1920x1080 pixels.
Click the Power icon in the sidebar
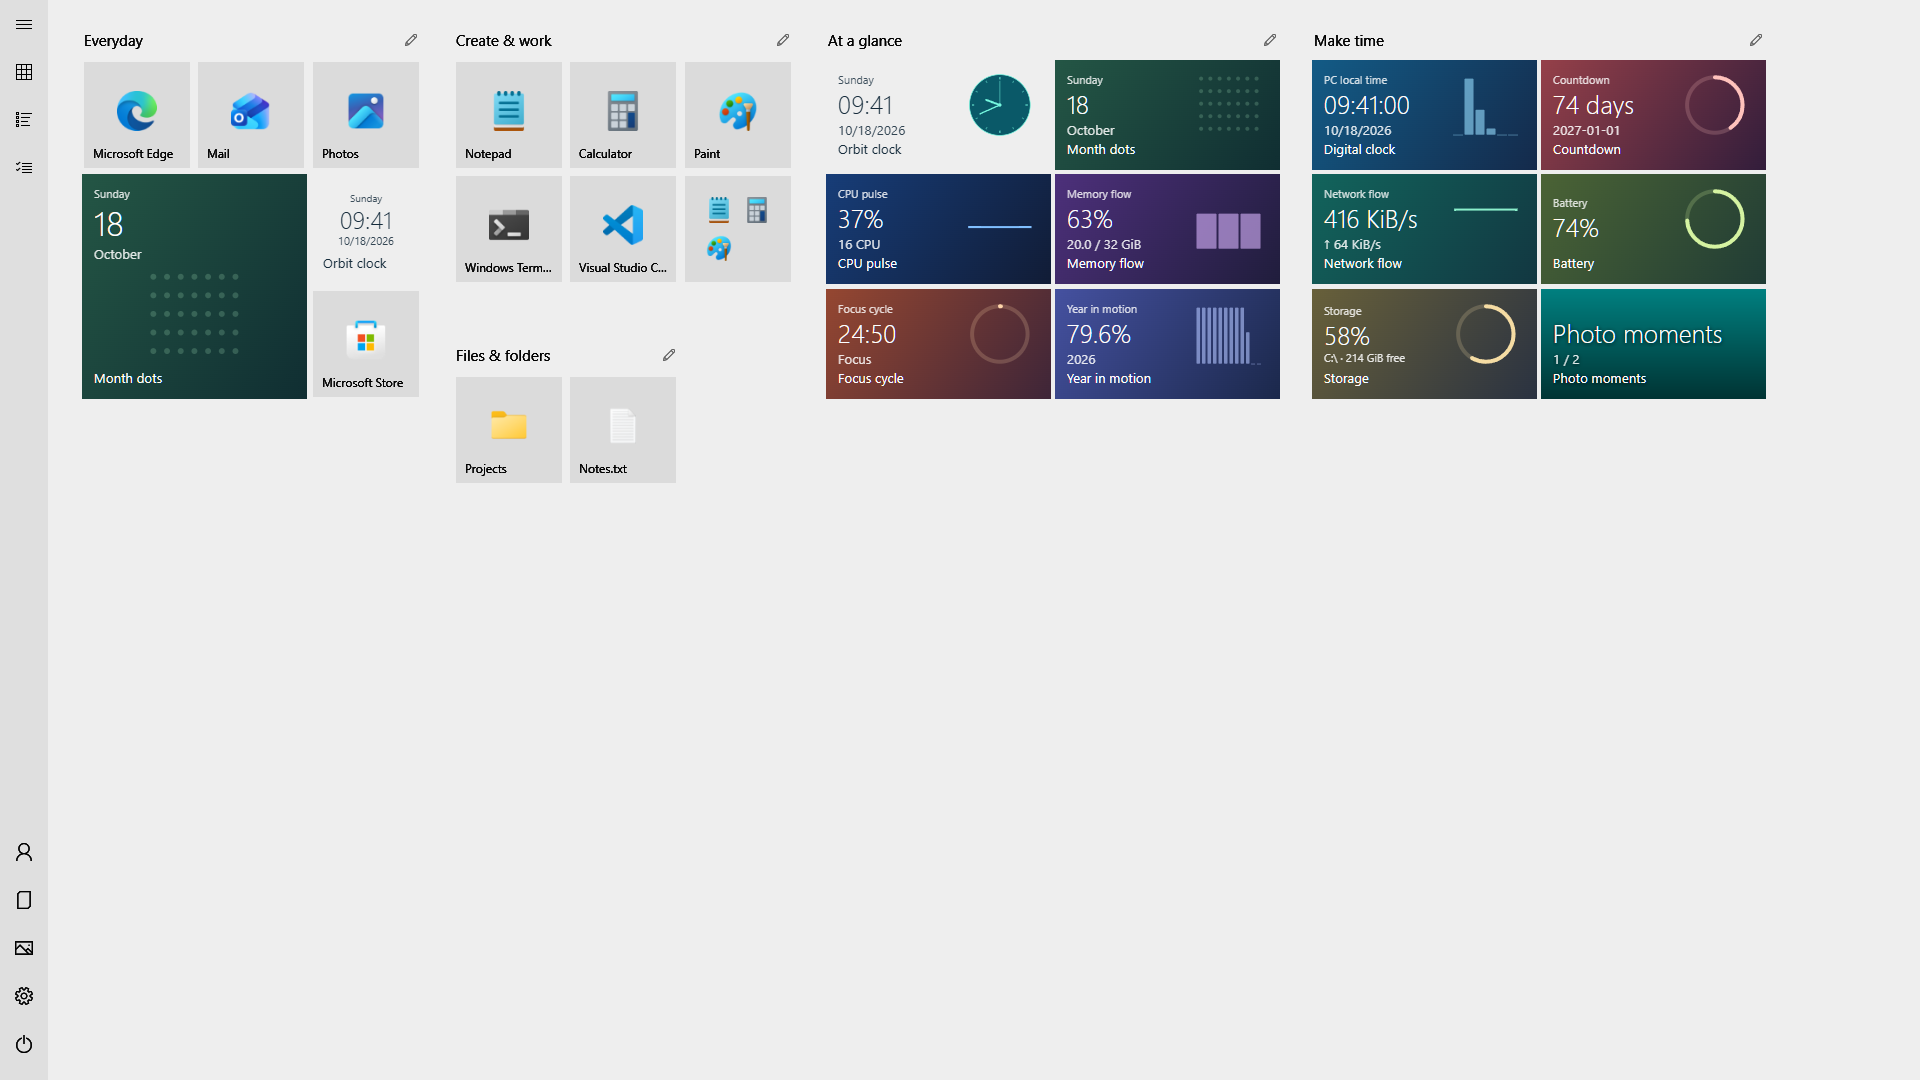(x=24, y=1044)
